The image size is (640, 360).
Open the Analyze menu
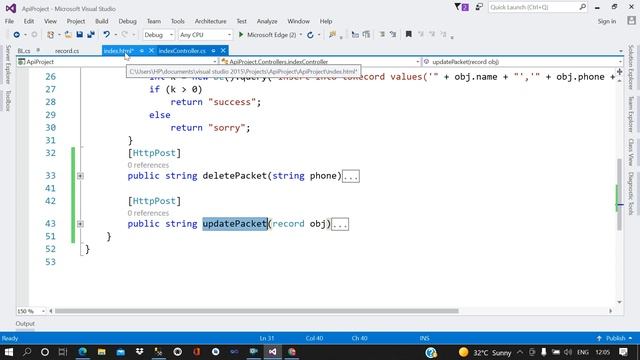[267, 21]
